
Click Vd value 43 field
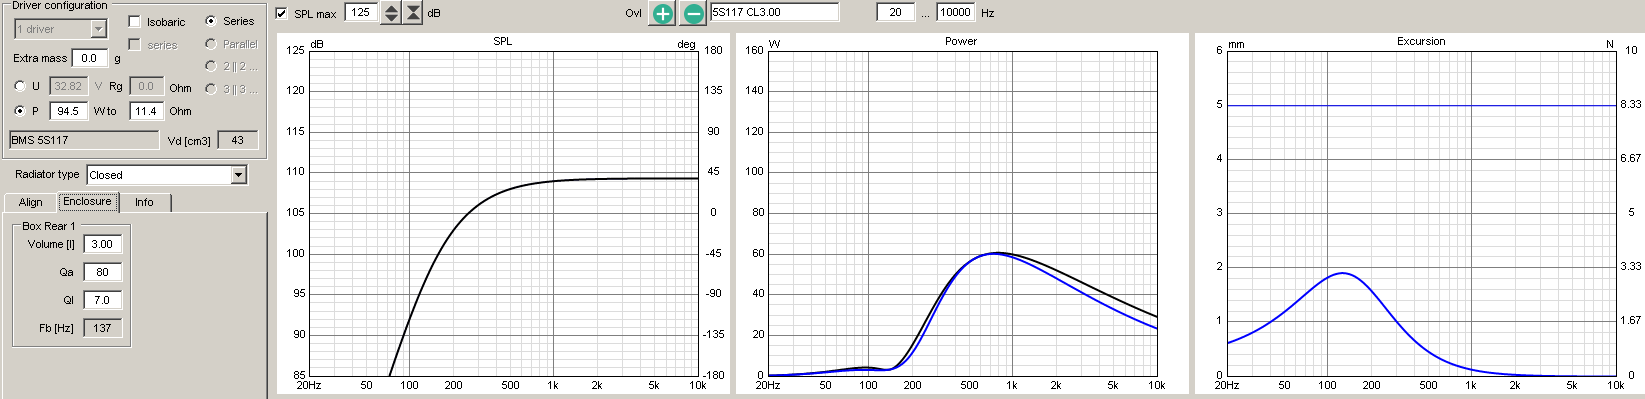(x=238, y=140)
